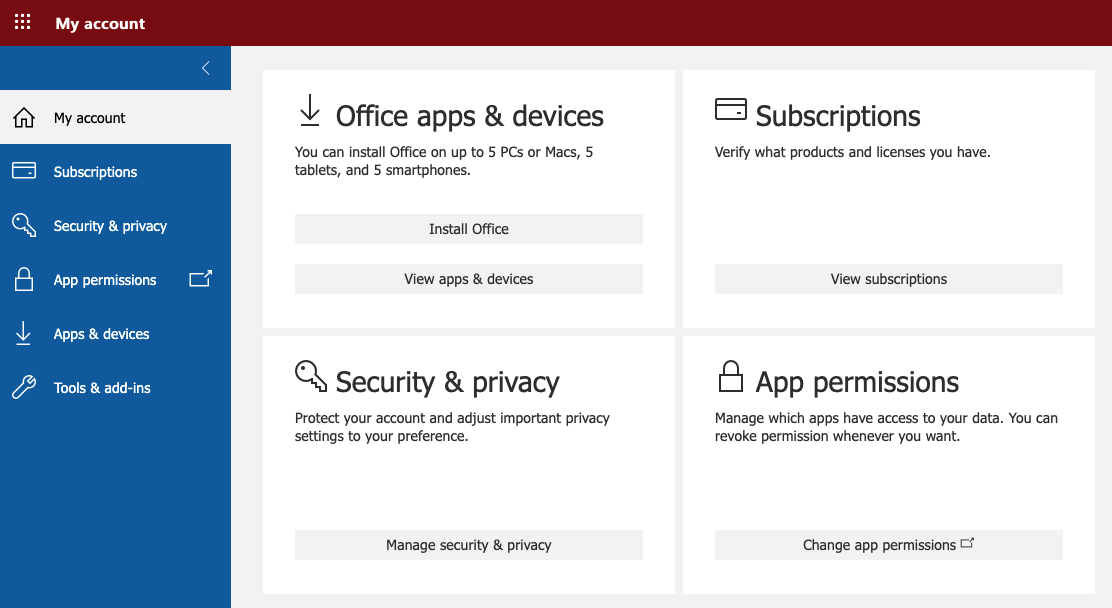Click the lock icon beside App permissions
The width and height of the screenshot is (1112, 608).
click(24, 279)
